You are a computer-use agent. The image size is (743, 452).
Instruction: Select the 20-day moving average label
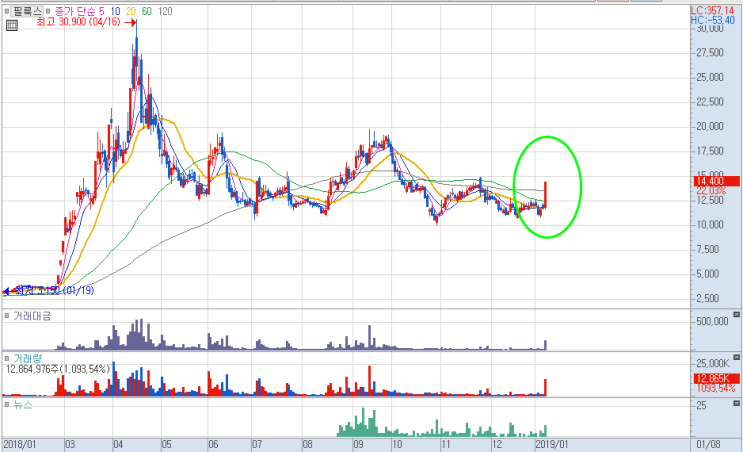pyautogui.click(x=131, y=11)
